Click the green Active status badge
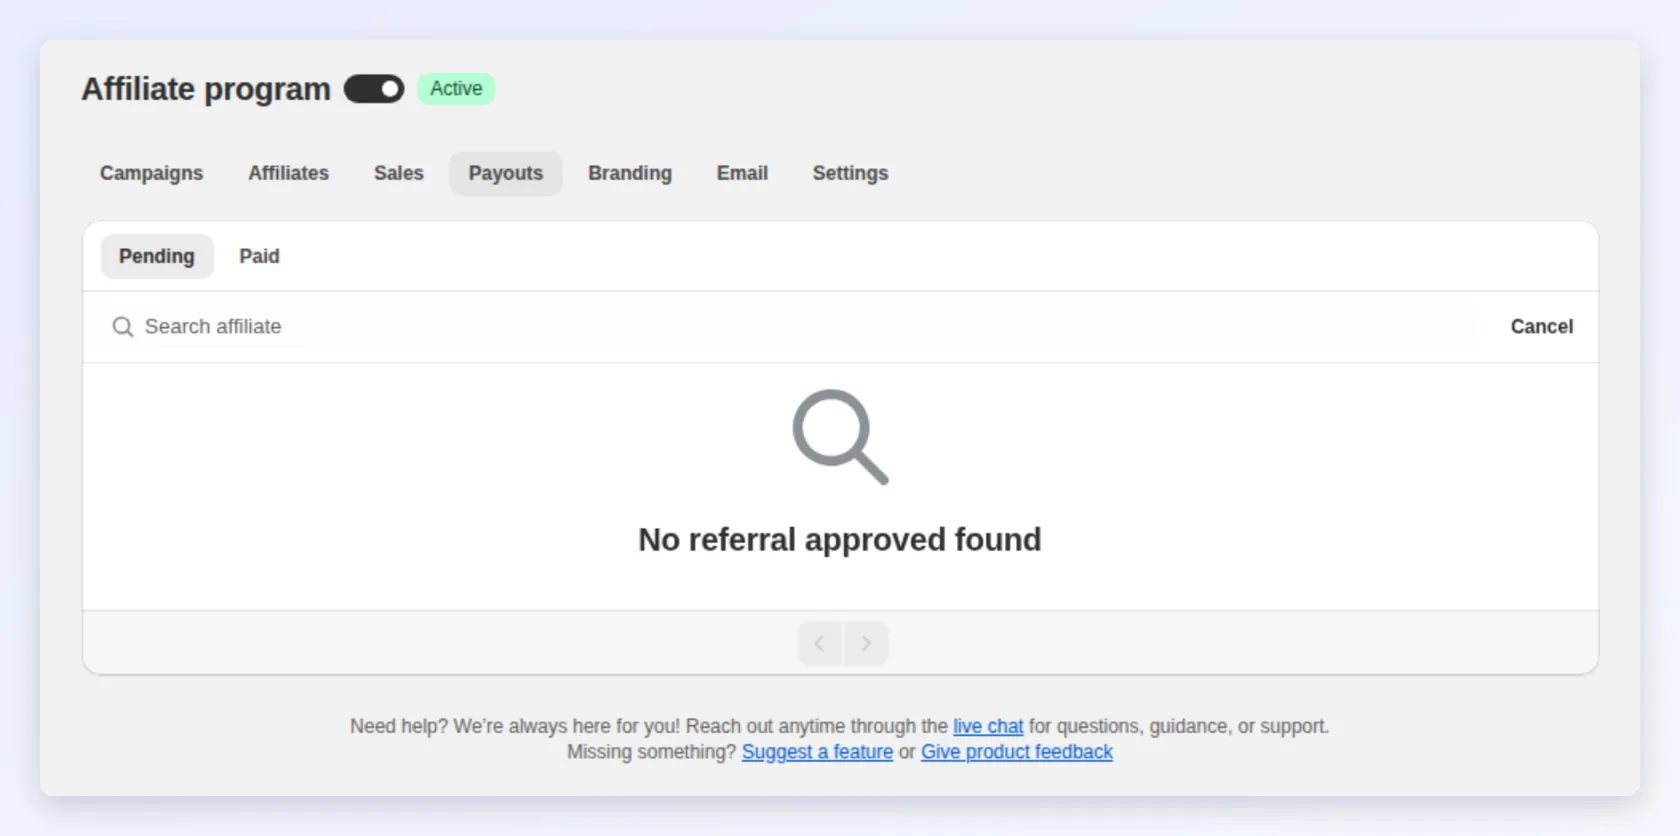Viewport: 1680px width, 836px height. (x=456, y=89)
